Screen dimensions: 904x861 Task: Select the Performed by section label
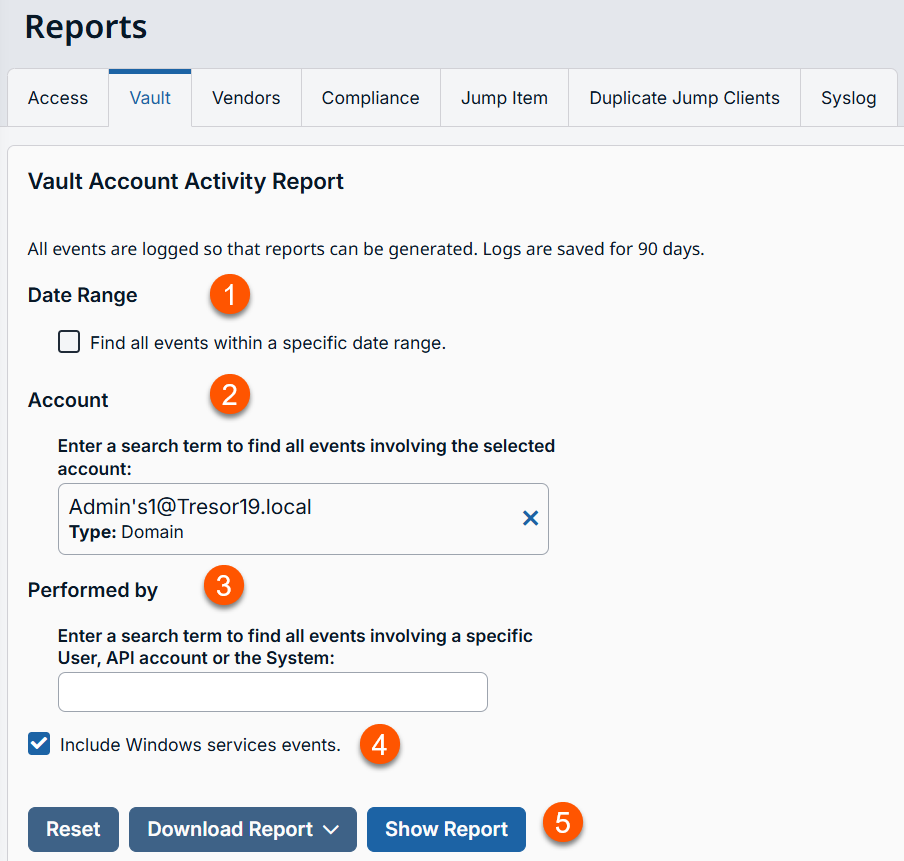[x=93, y=591]
